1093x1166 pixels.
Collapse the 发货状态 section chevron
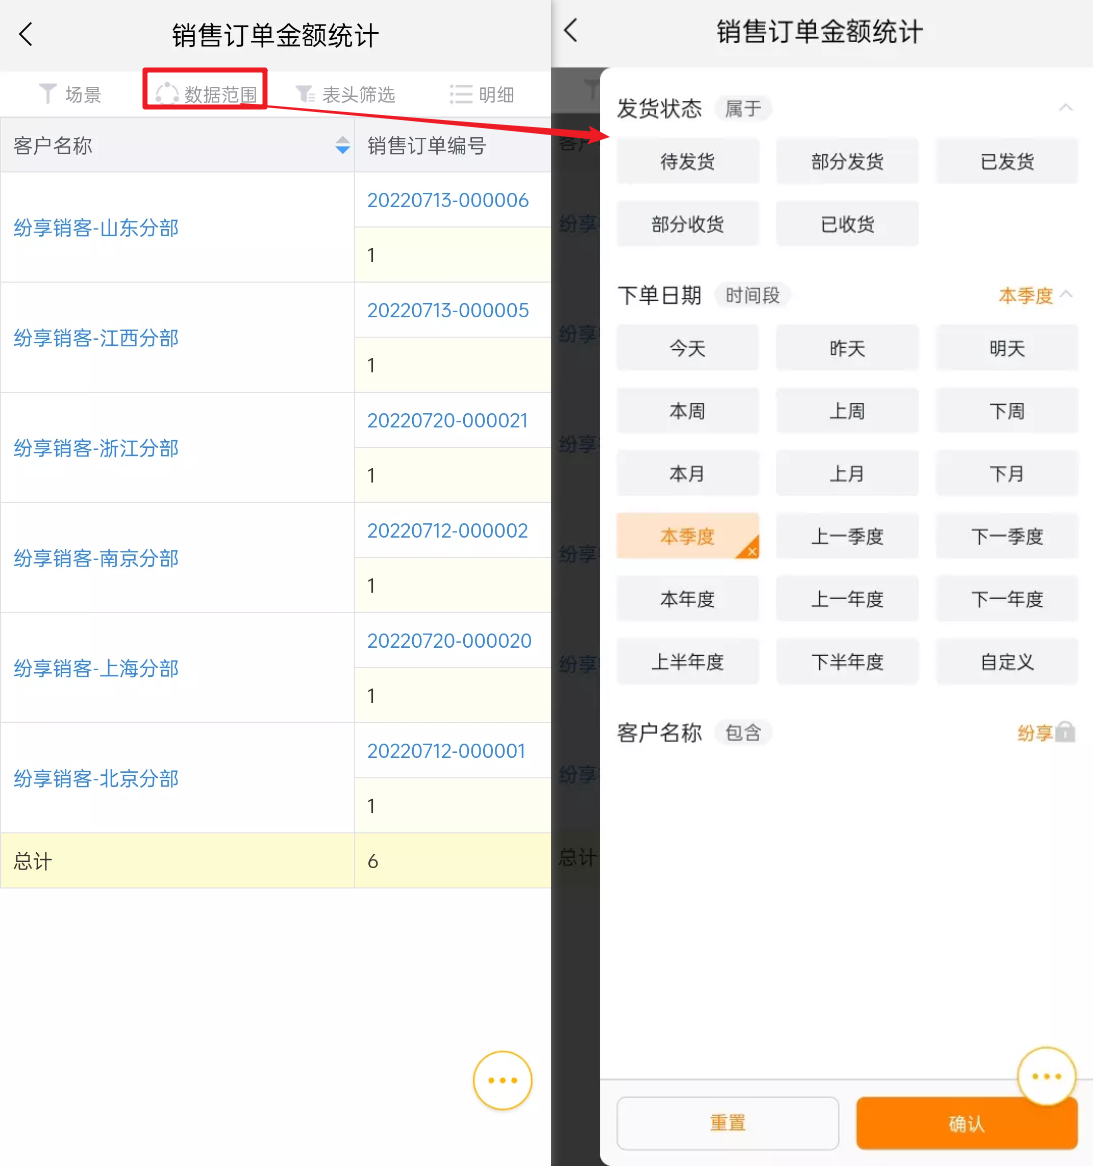point(1065,108)
